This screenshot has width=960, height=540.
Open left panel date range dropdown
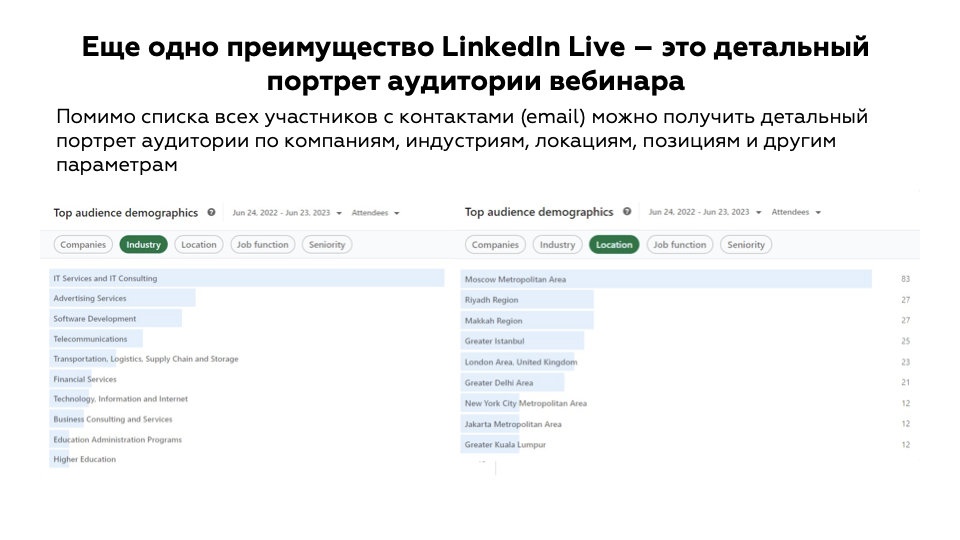[x=287, y=212]
